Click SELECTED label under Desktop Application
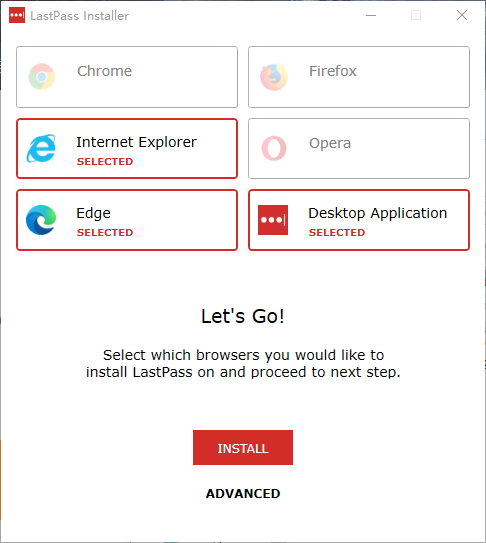 pos(337,232)
